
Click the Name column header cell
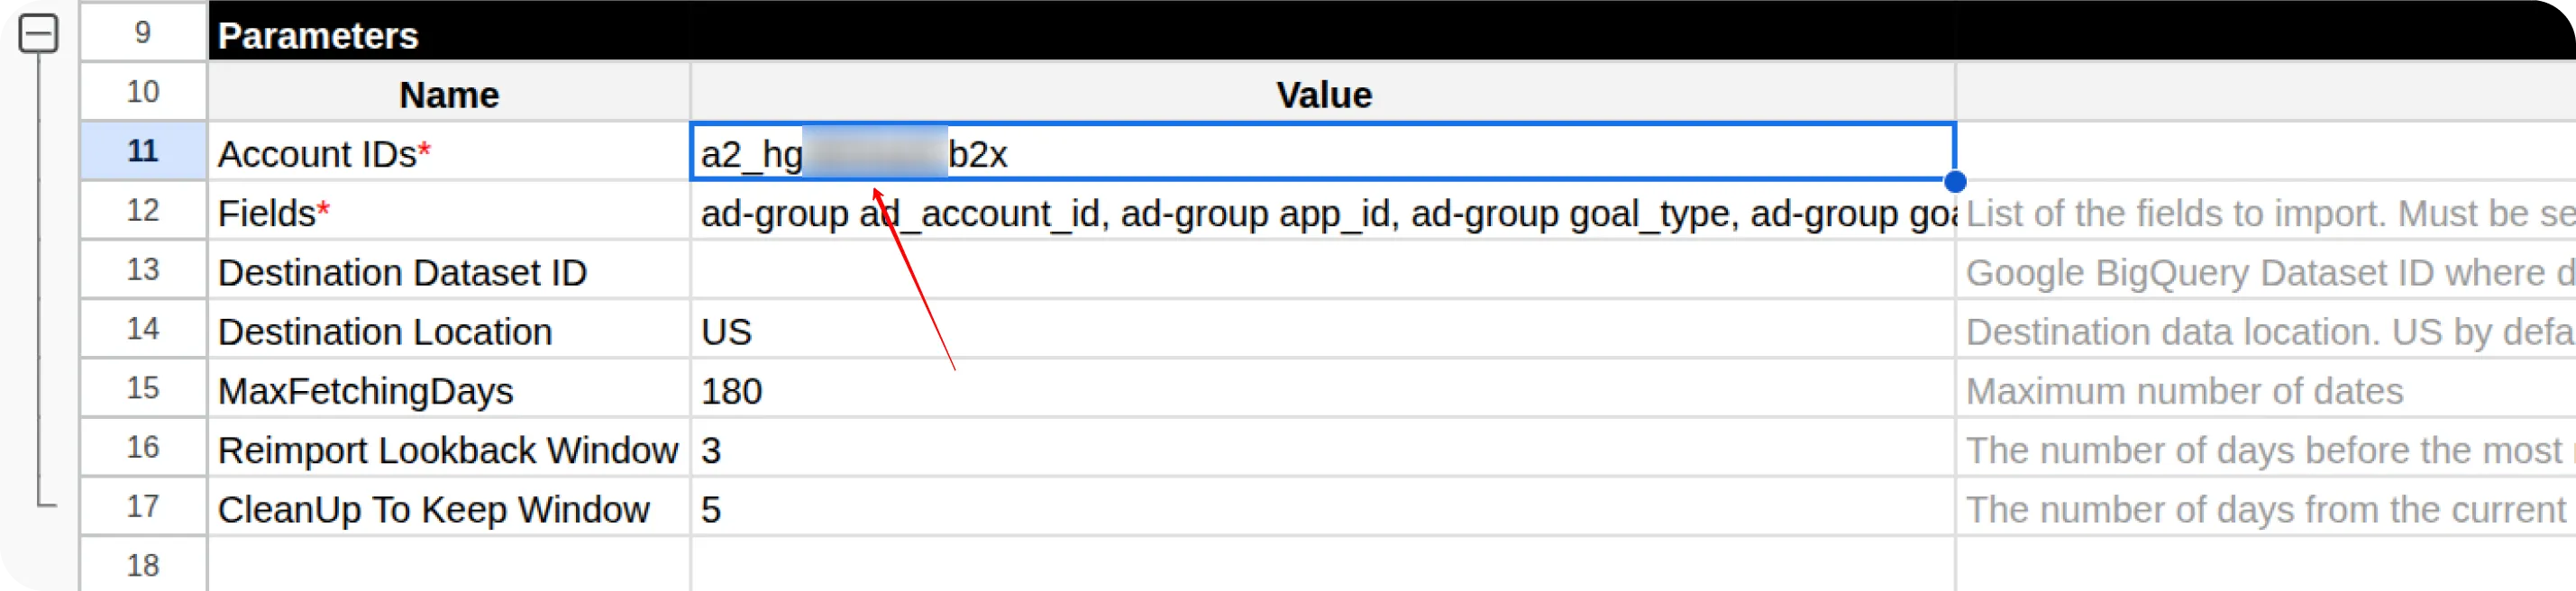(449, 94)
